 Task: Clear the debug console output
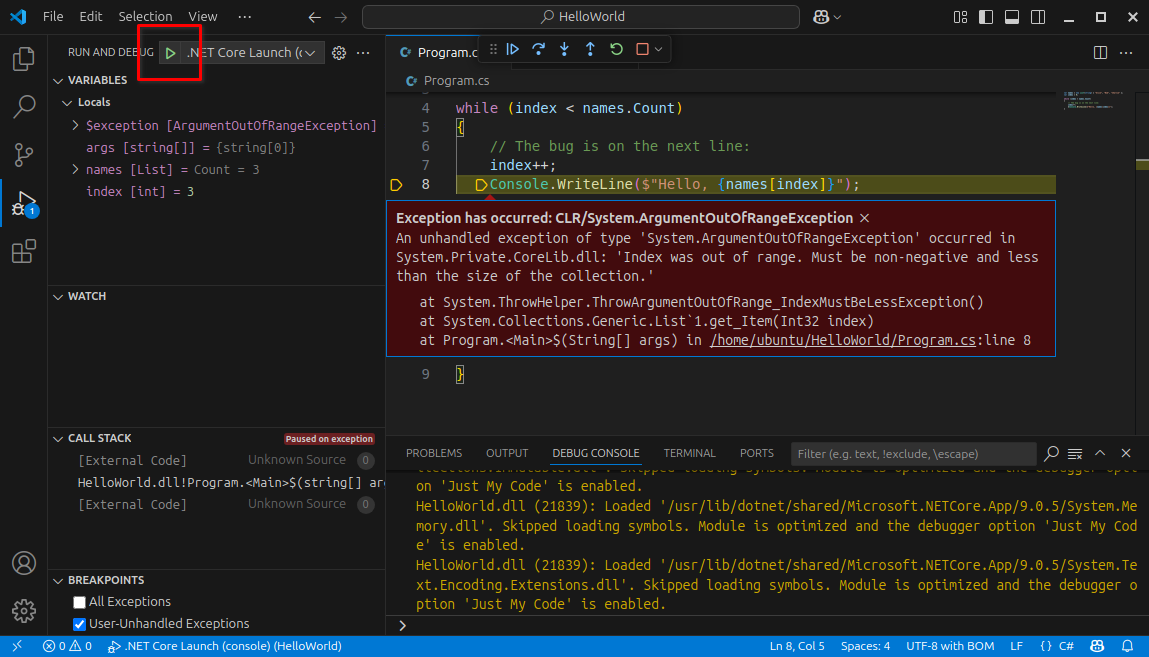click(x=1075, y=453)
